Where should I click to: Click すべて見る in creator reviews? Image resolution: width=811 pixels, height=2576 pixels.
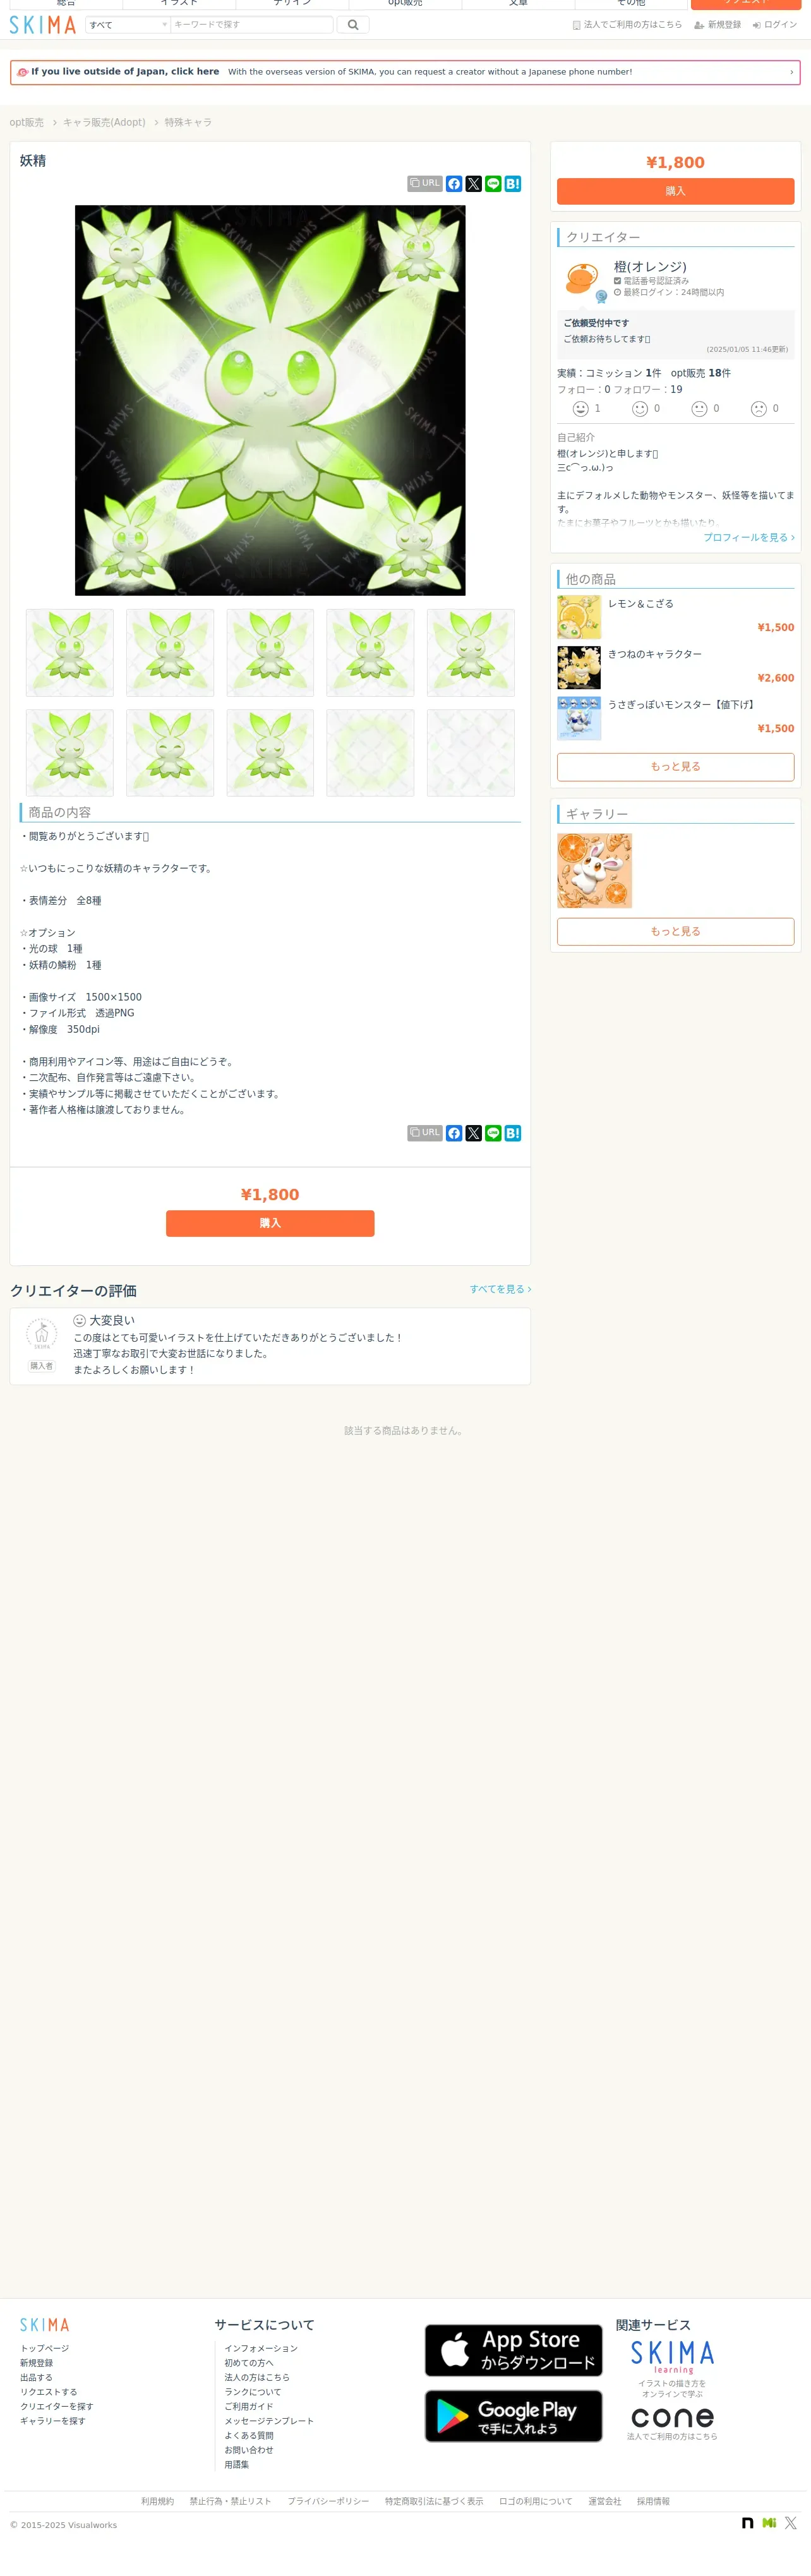tap(500, 1289)
